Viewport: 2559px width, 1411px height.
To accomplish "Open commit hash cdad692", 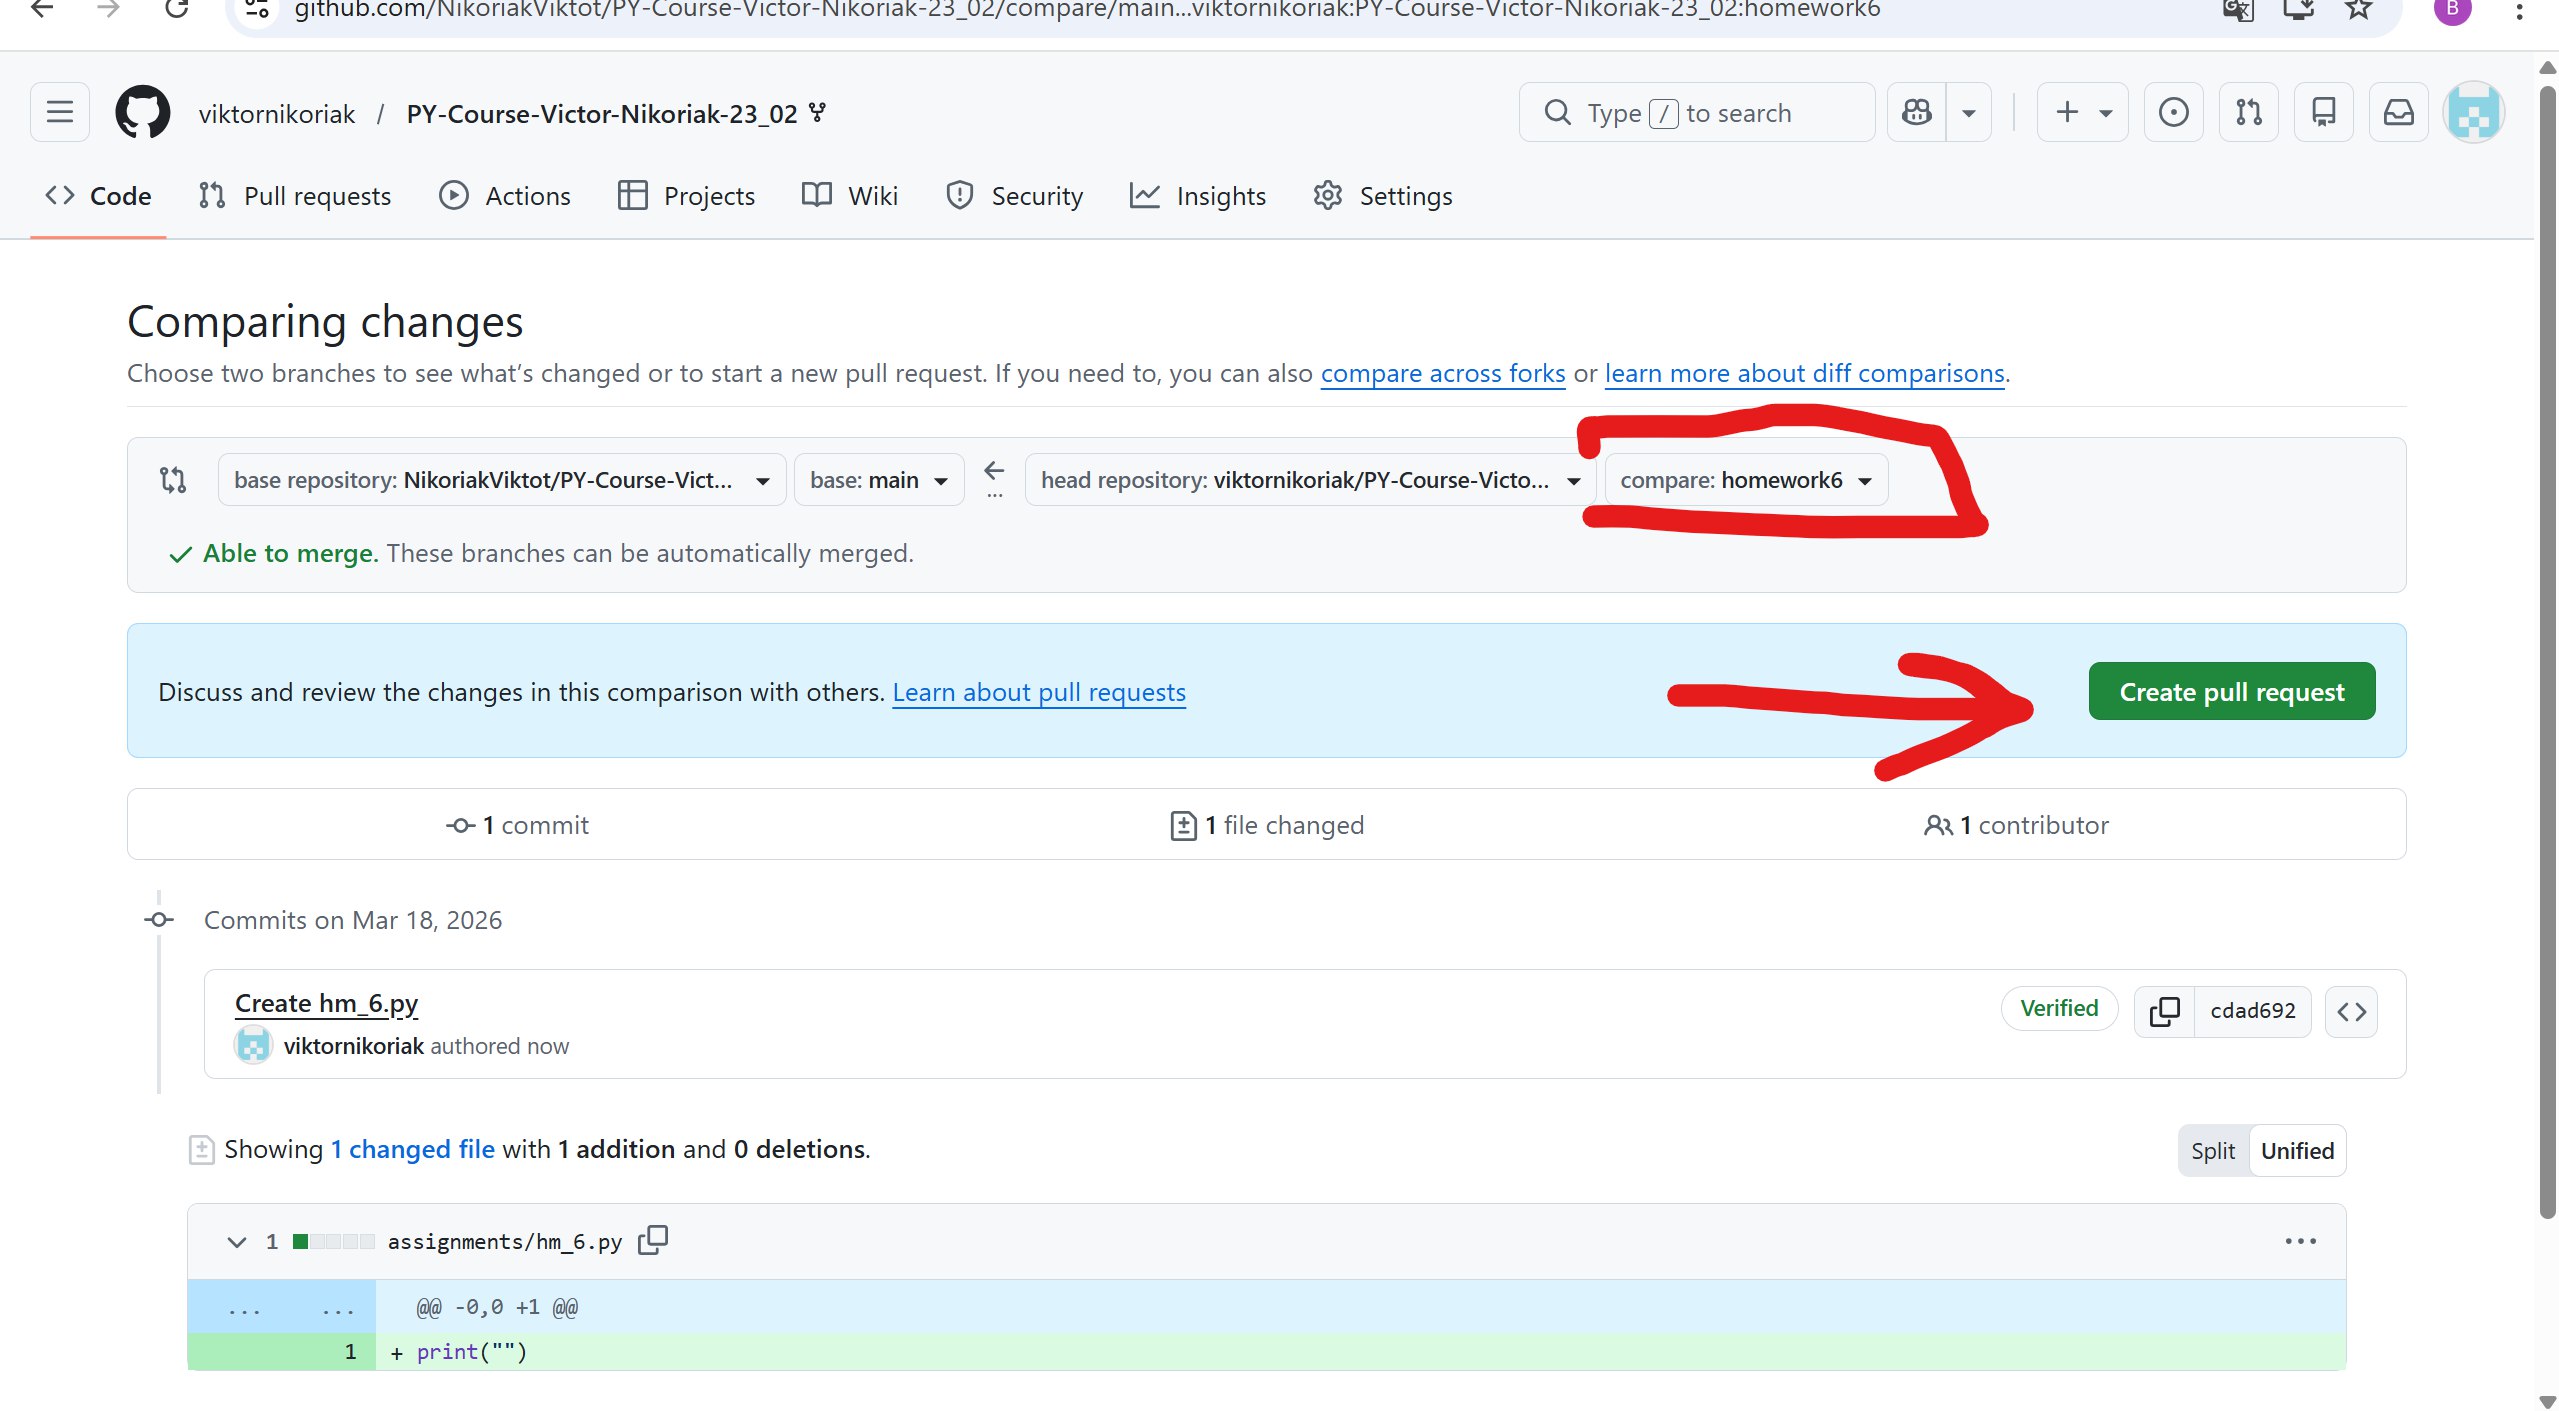I will coord(2252,1011).
